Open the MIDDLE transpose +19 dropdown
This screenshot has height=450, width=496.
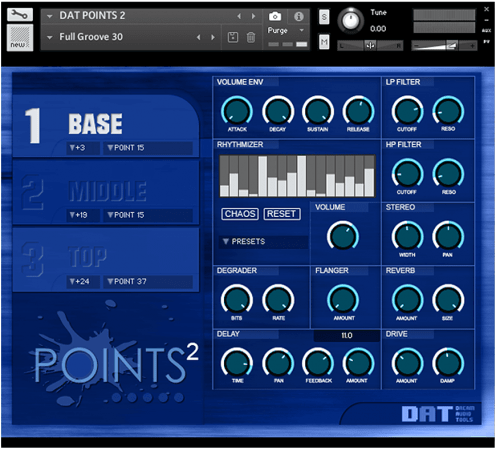point(83,215)
